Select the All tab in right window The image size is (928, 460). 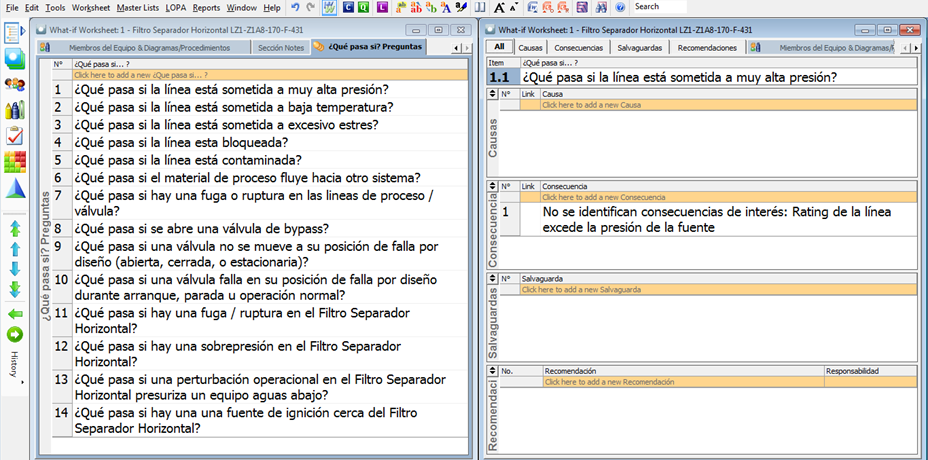point(500,47)
